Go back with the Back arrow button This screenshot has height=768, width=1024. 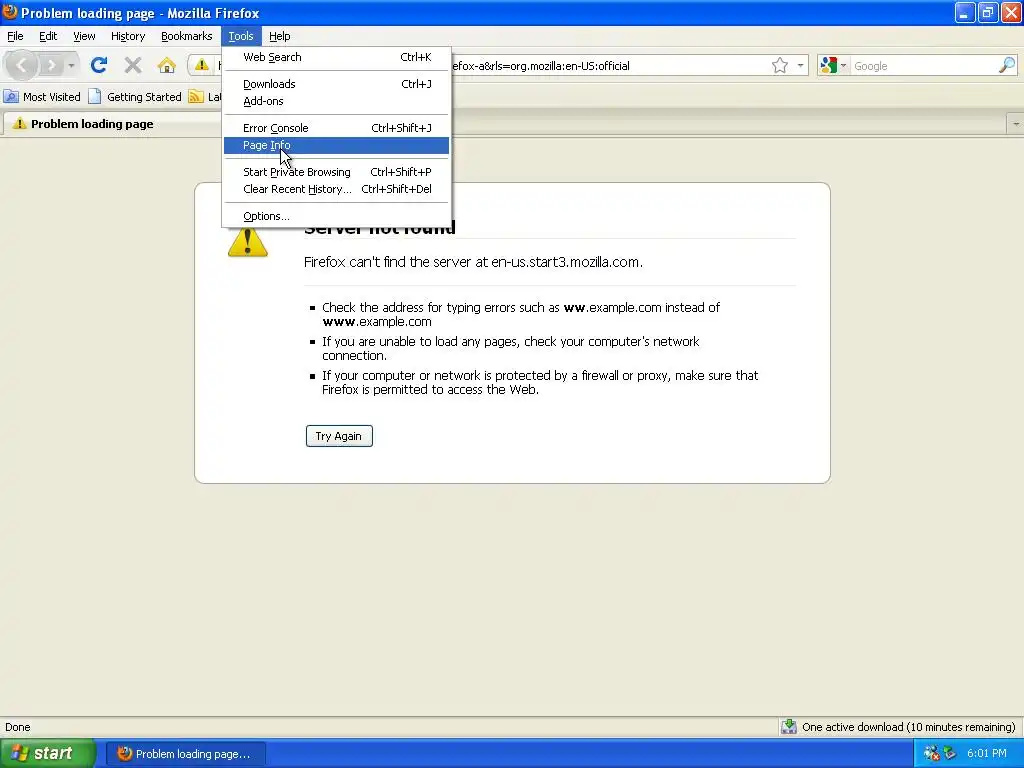[22, 65]
